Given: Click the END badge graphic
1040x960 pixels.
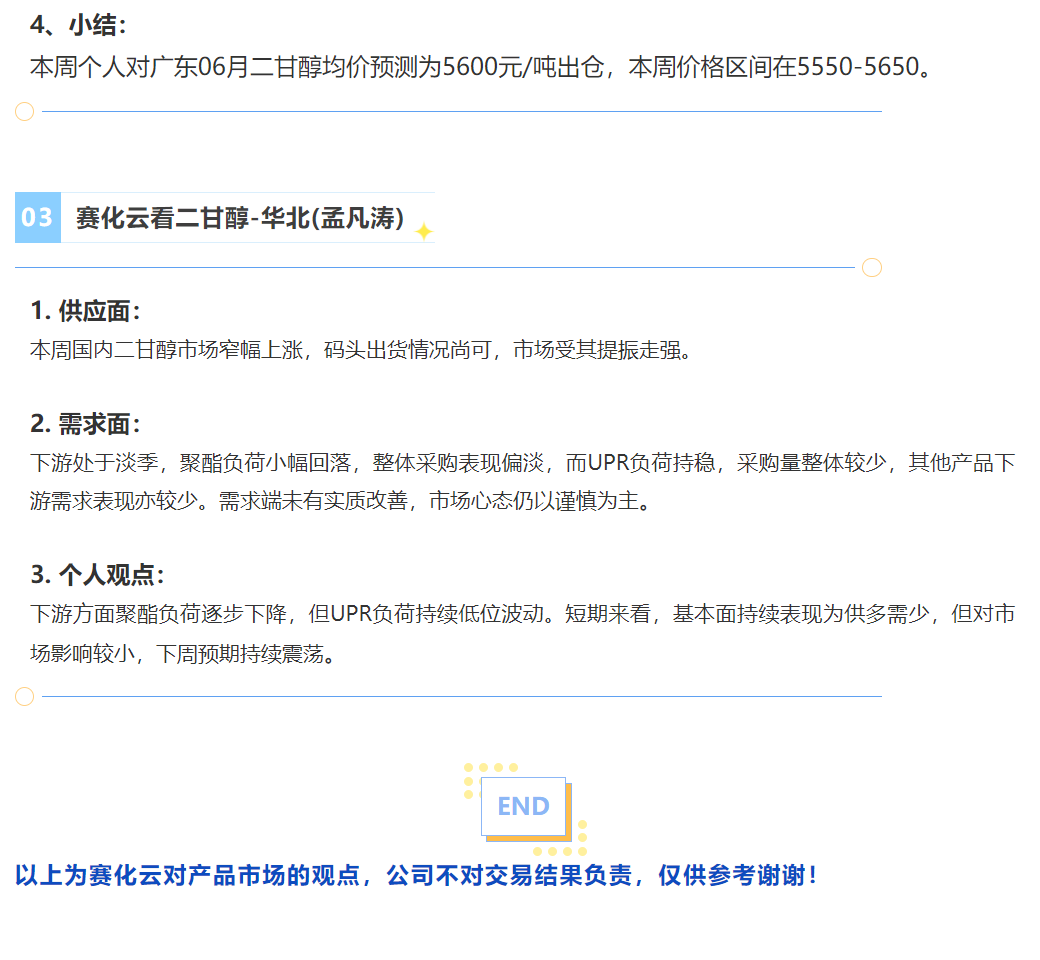Looking at the screenshot, I should pyautogui.click(x=525, y=809).
